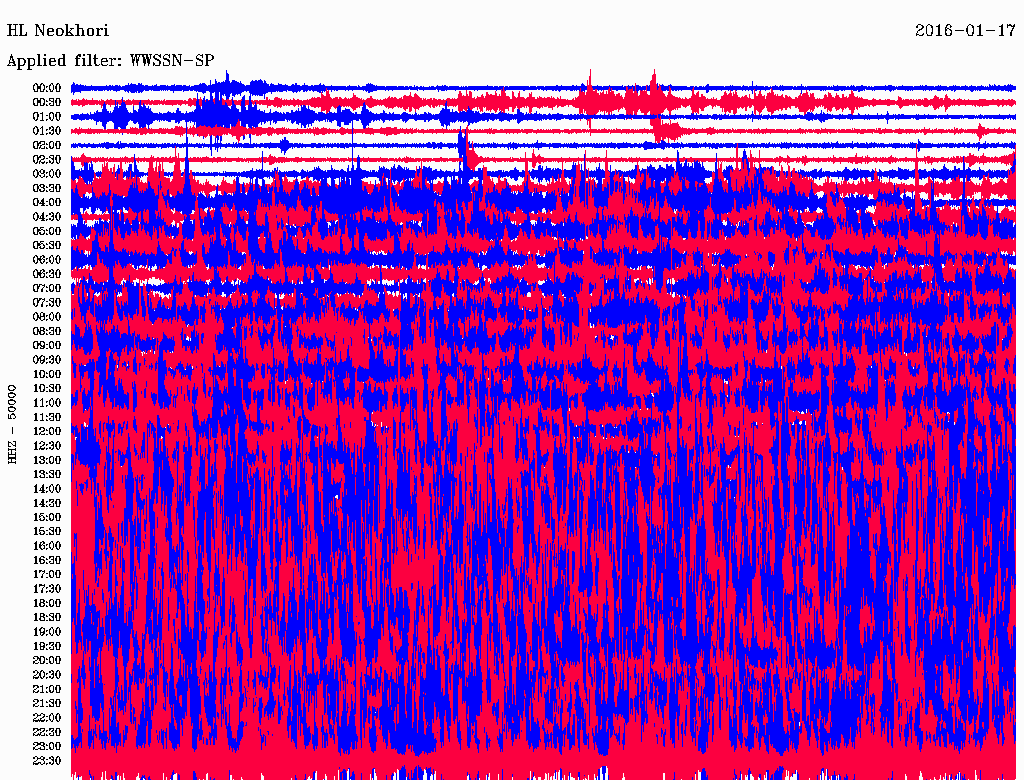Click the 00:30 time label
Screen dimensions: 1024x780
tap(47, 102)
